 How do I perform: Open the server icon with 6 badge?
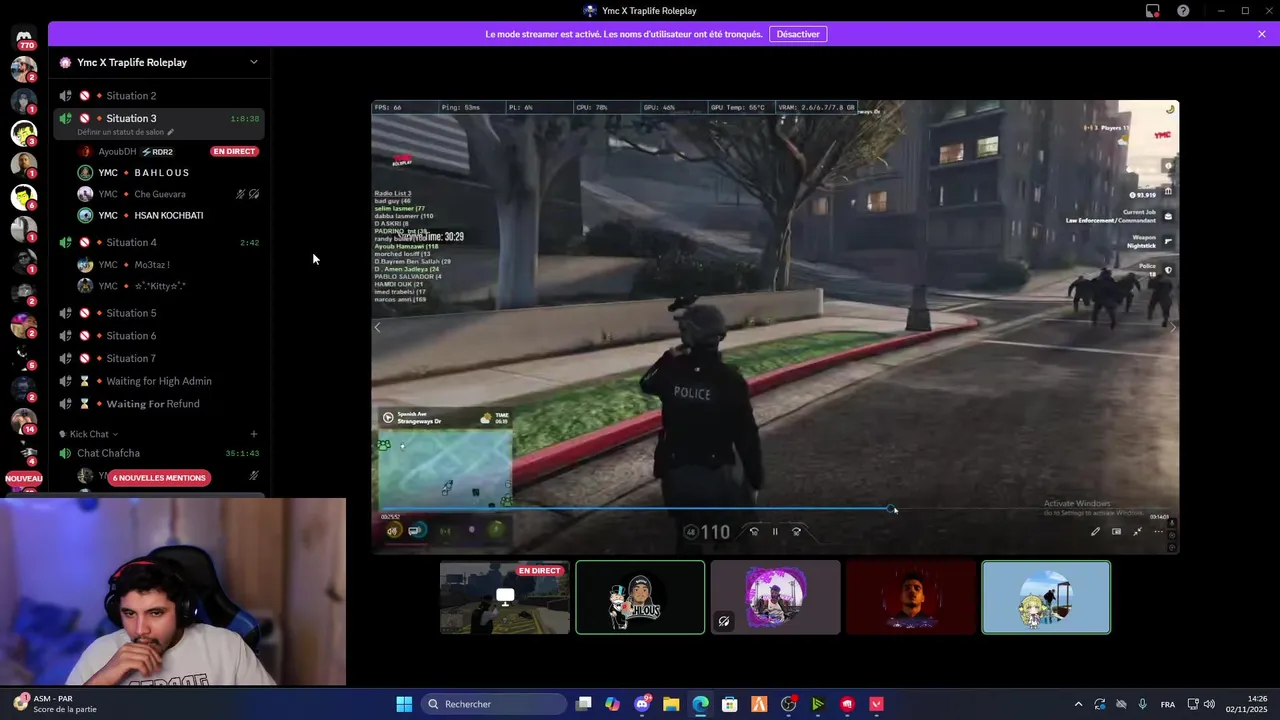pyautogui.click(x=24, y=197)
